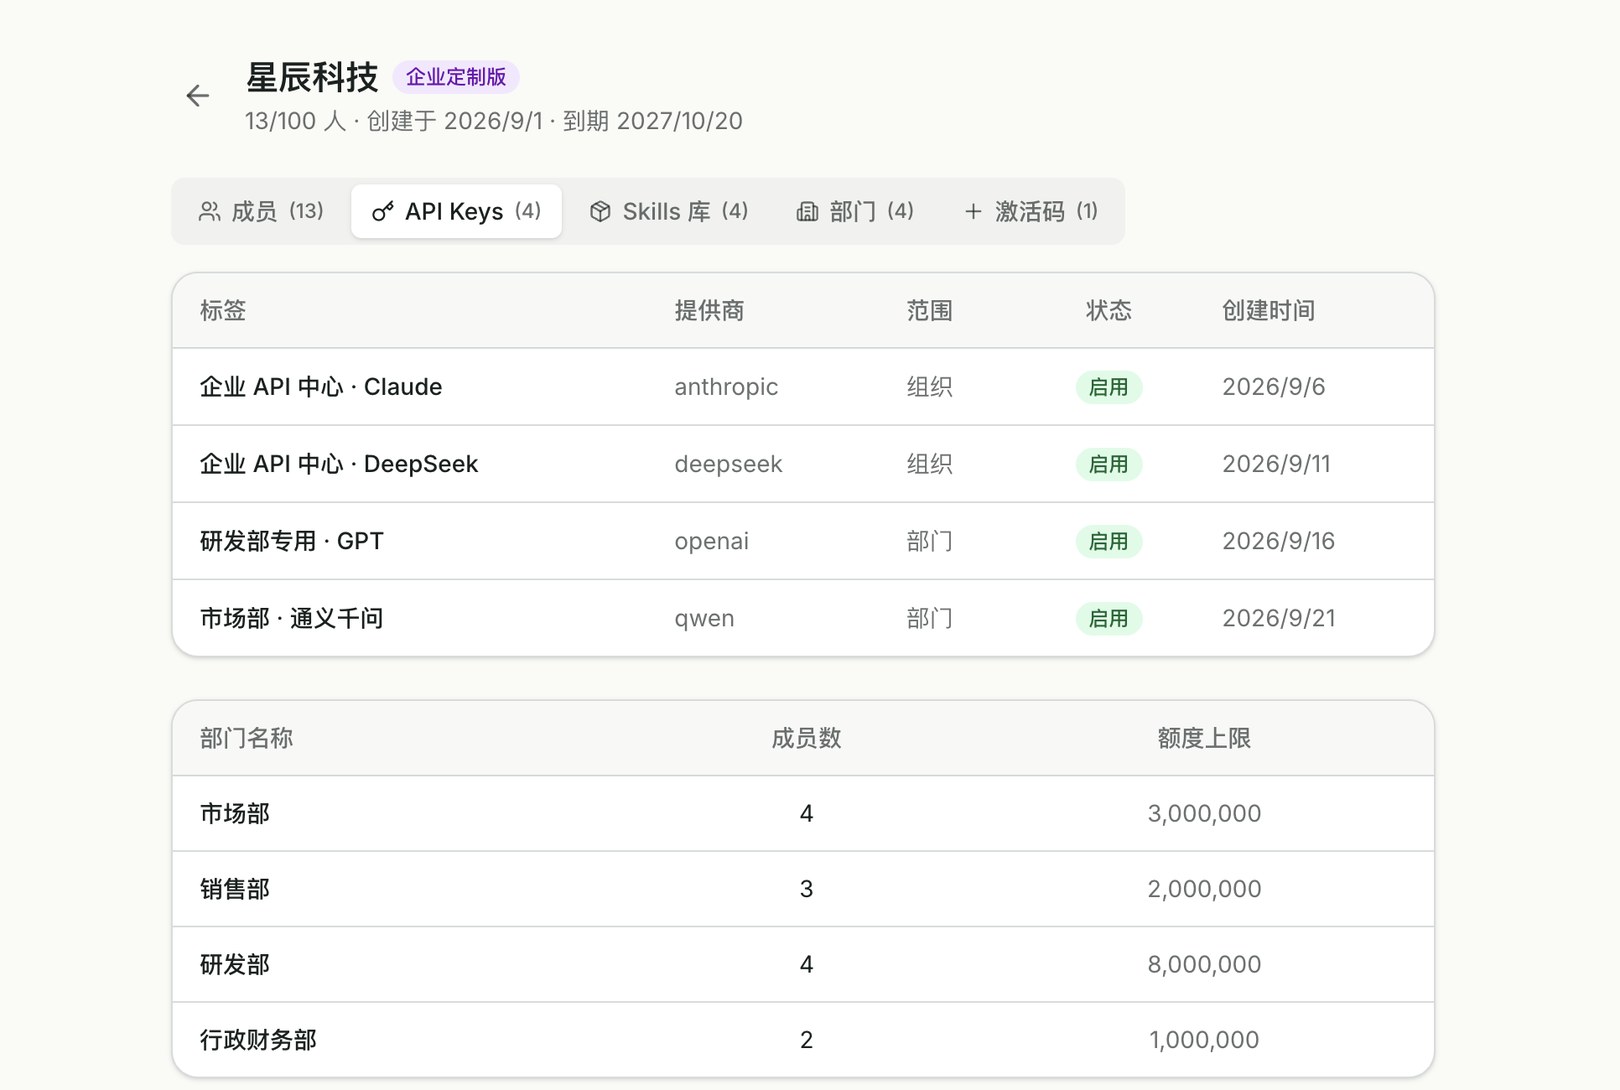Switch to the 部门 (4) tab
This screenshot has height=1090, width=1620.
(x=855, y=211)
